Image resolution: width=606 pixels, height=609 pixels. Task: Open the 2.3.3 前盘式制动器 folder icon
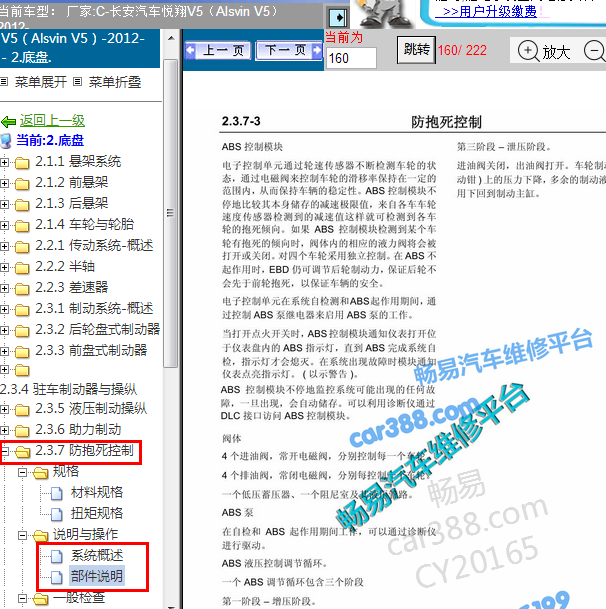point(22,352)
